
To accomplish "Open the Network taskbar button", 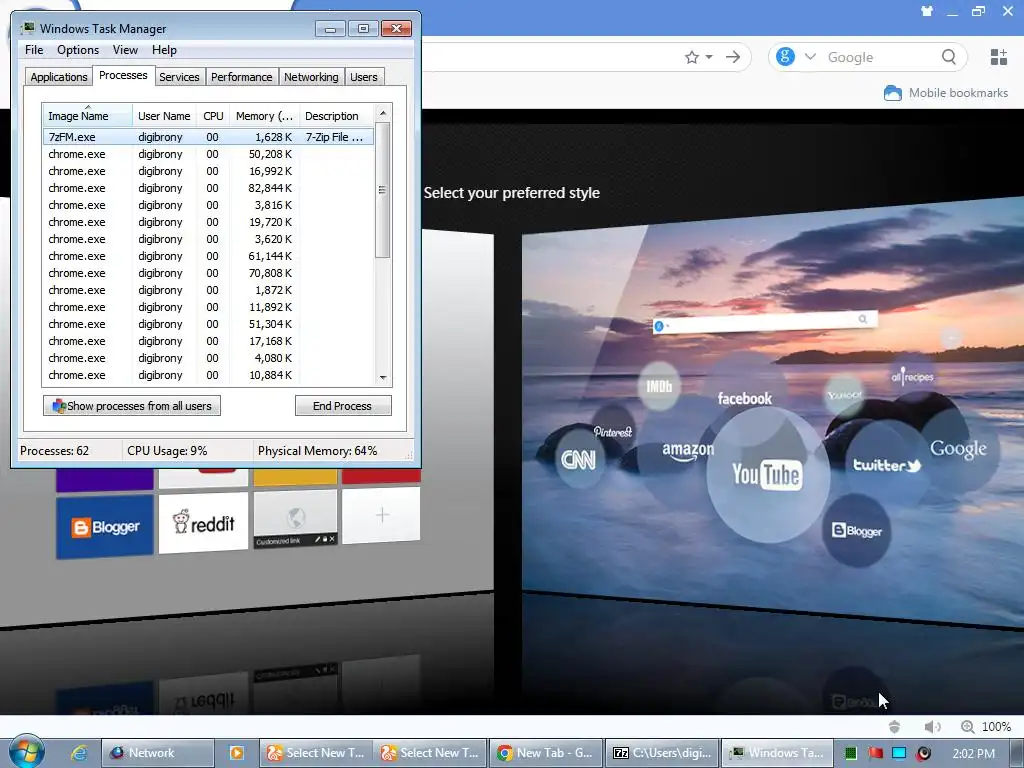I will click(157, 753).
